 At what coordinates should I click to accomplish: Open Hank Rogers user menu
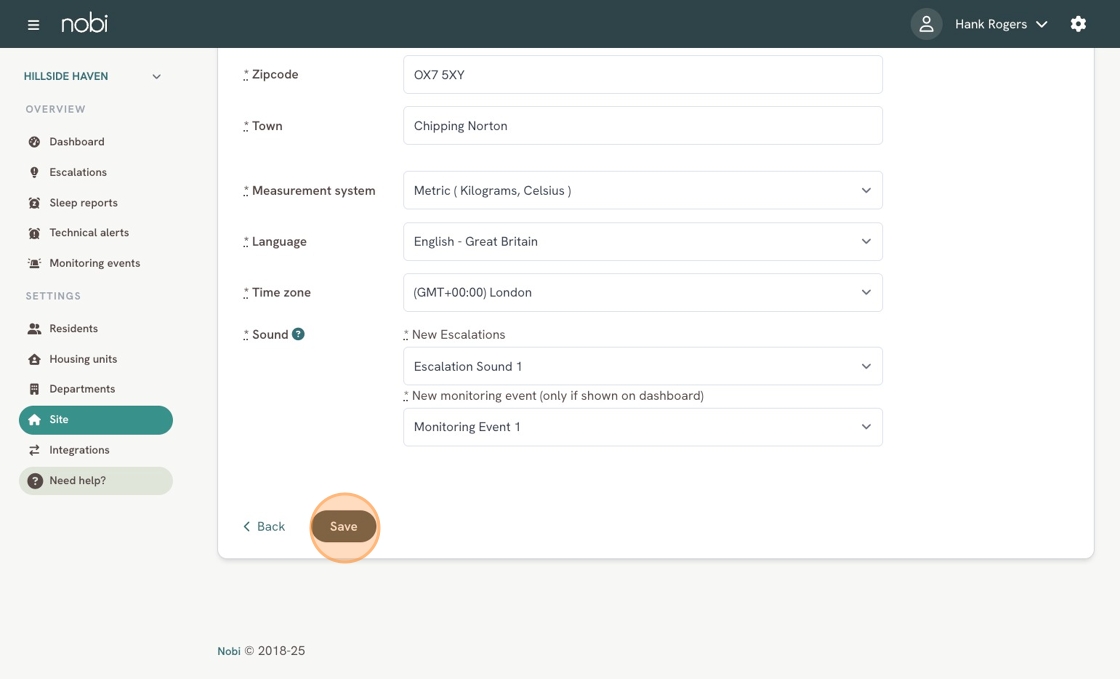(1000, 24)
